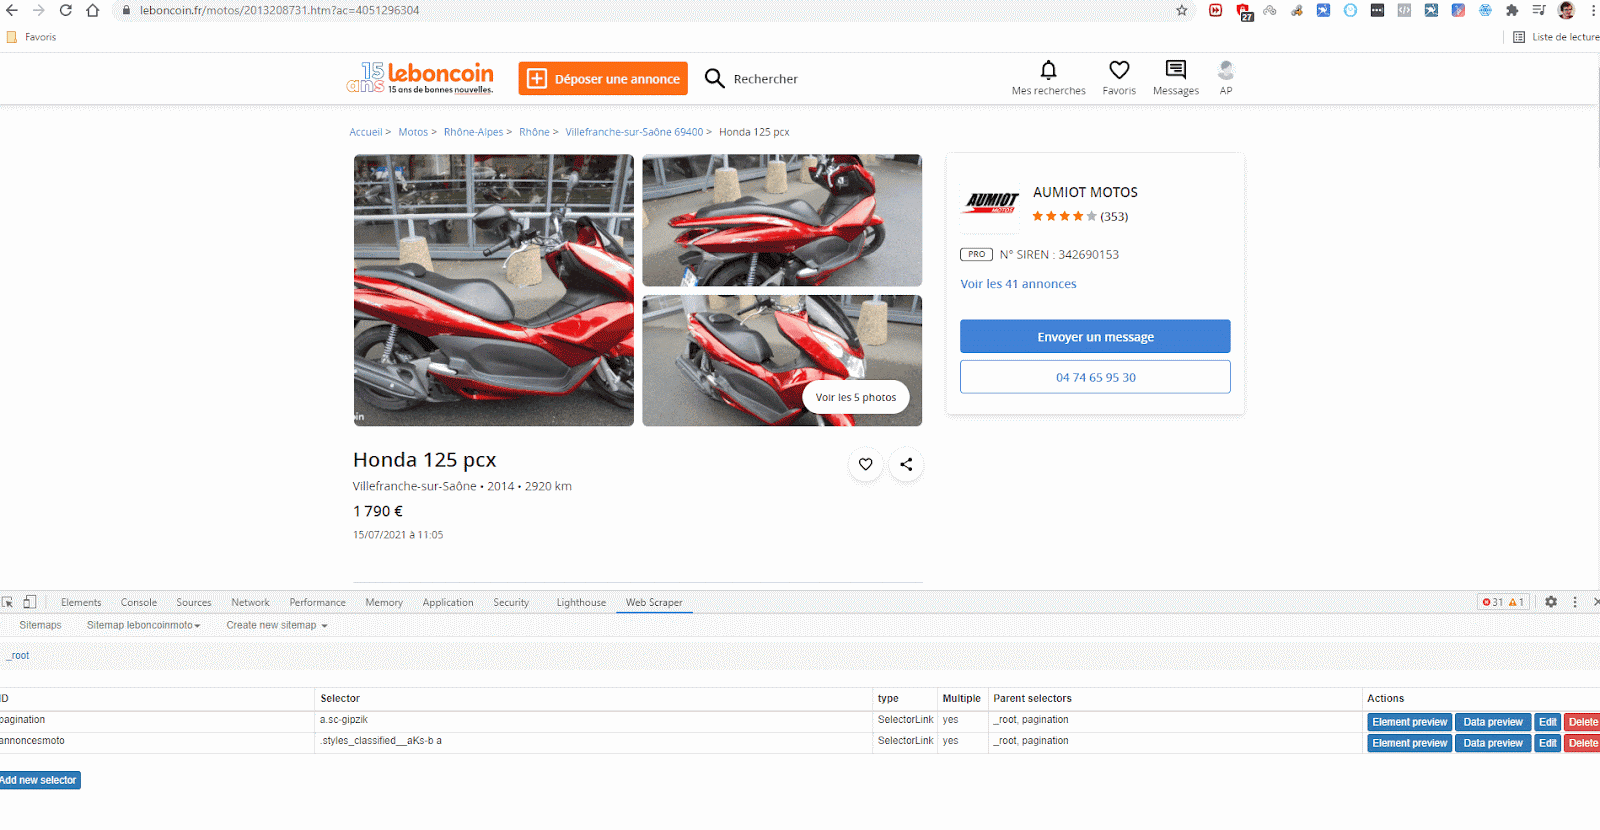Click the browser address bar
1600x830 pixels.
pos(640,10)
